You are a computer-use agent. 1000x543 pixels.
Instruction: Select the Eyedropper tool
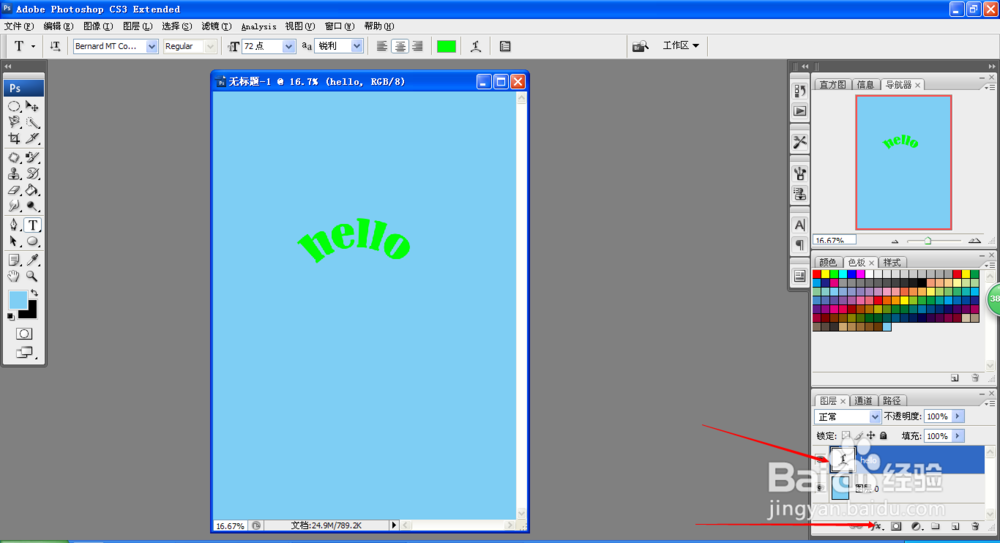33,260
